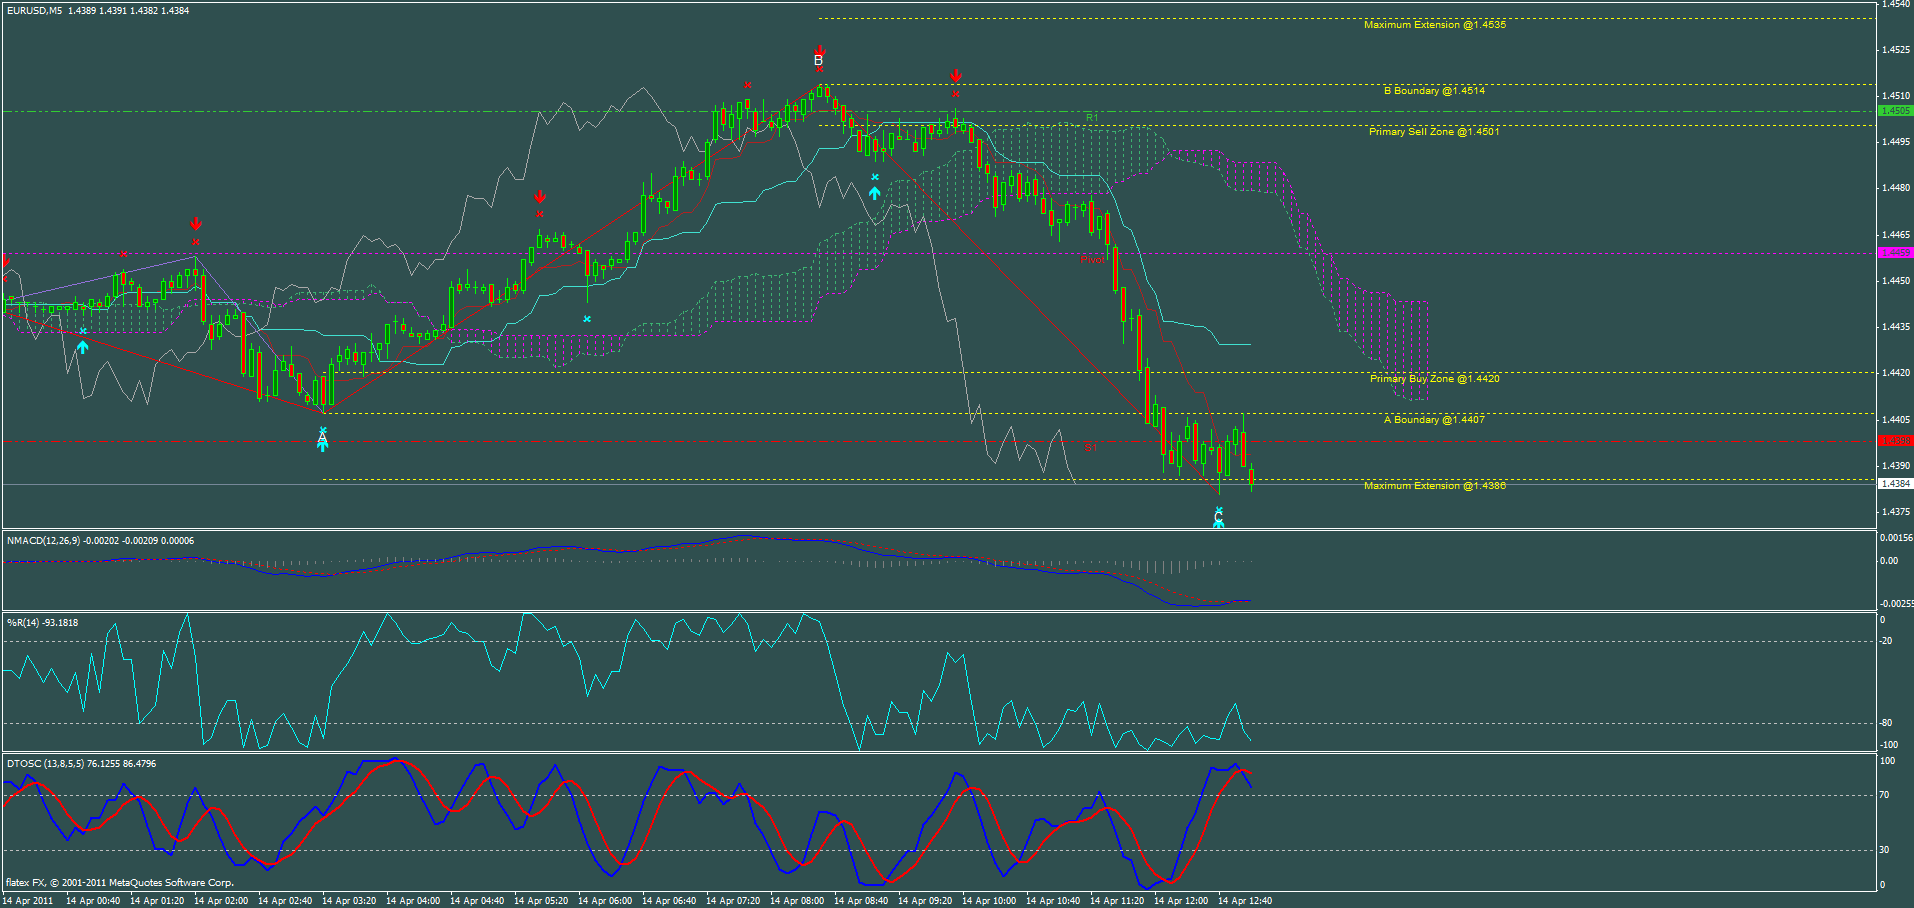Click the pink 1.4459 marker on the price scale
1914x908 pixels.
1894,254
